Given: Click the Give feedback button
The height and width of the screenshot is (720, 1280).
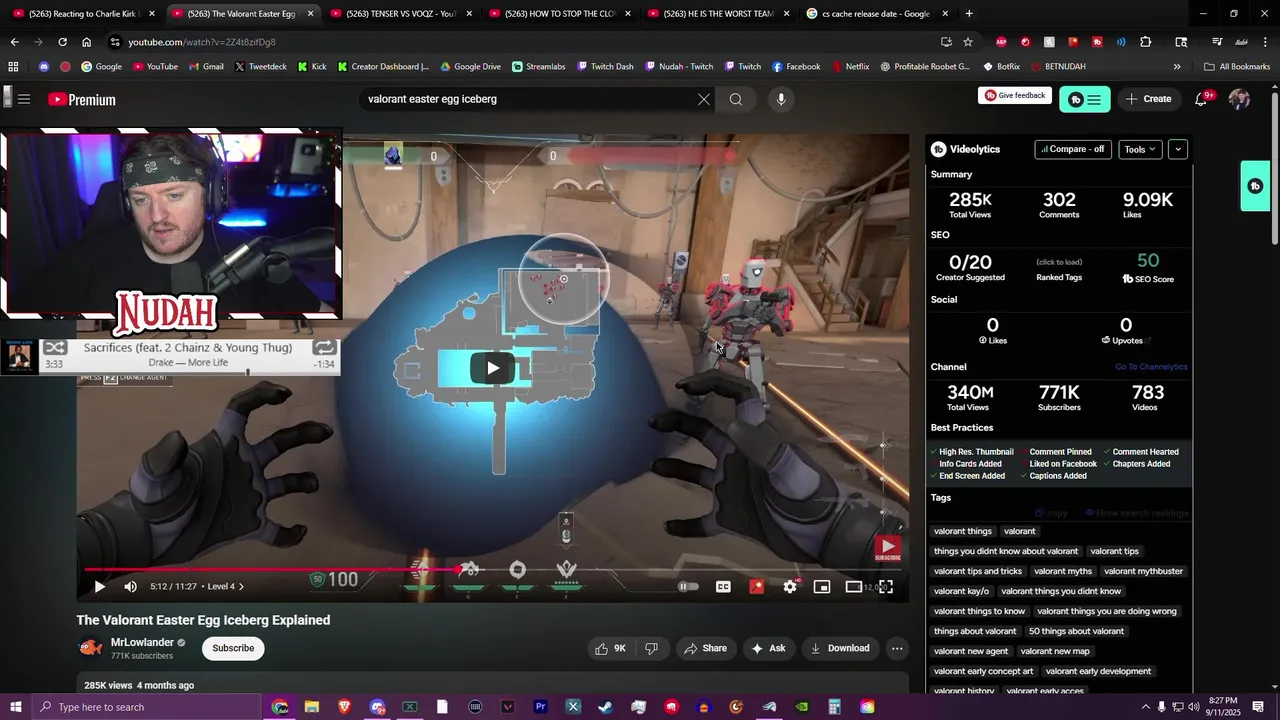Looking at the screenshot, I should pyautogui.click(x=1015, y=96).
